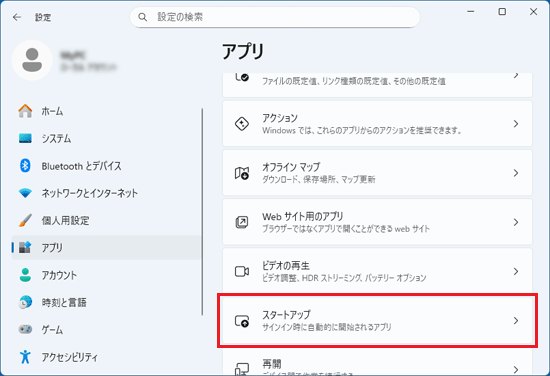Open ホーム in the sidebar
550x376 pixels.
coord(52,111)
